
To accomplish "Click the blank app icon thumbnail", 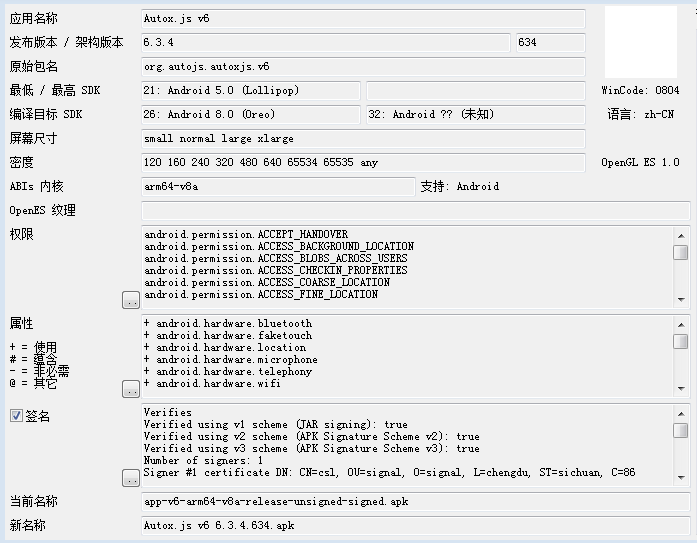I will pos(641,42).
